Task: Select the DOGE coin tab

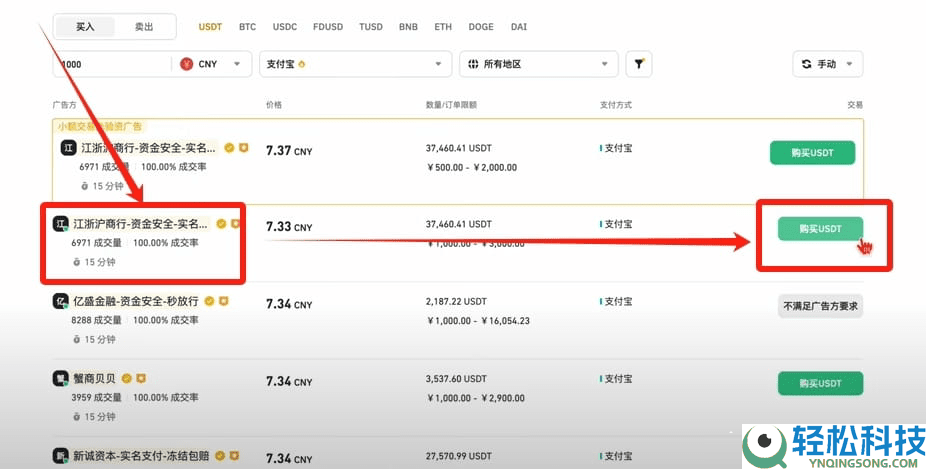Action: click(481, 27)
